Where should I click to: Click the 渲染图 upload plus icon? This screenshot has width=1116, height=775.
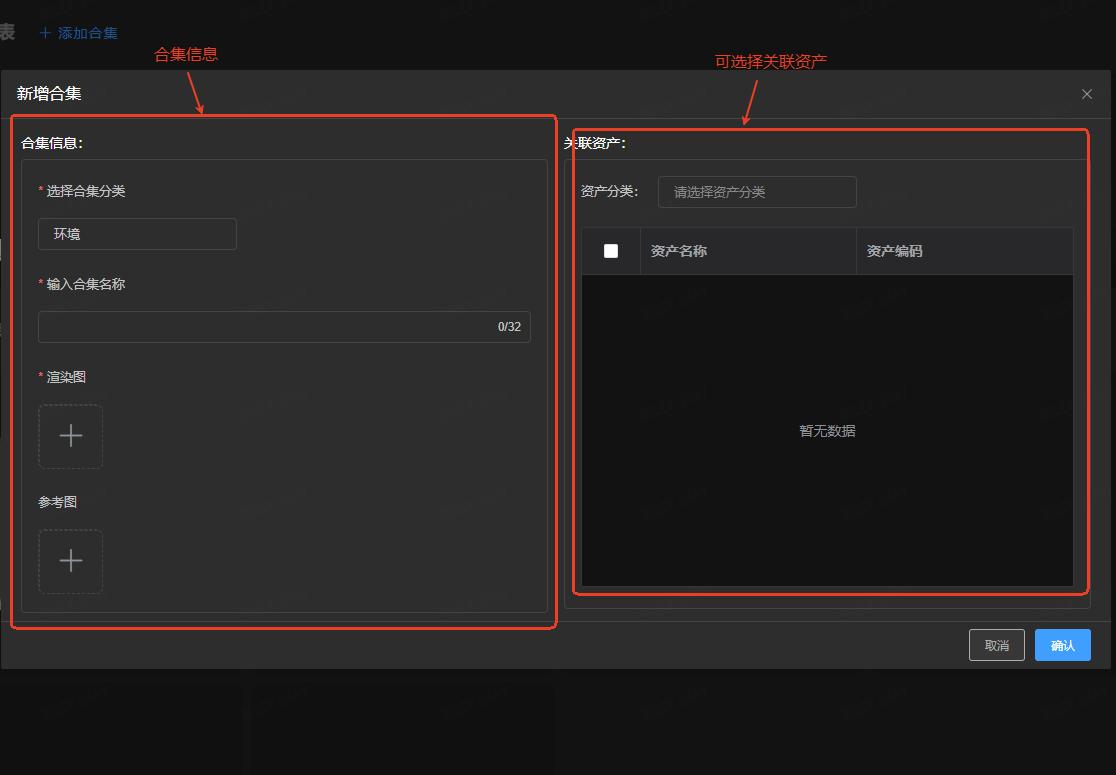[70, 436]
